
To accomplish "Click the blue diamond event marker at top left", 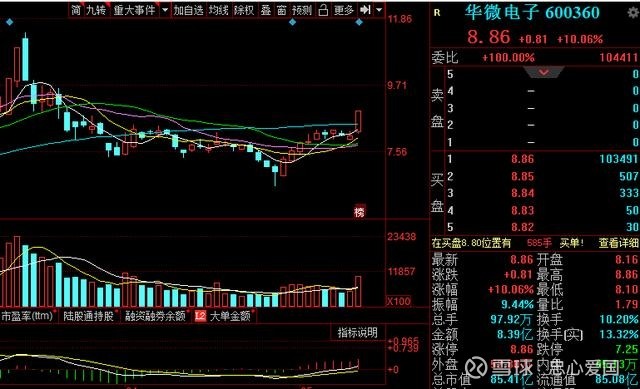I will pos(10,22).
